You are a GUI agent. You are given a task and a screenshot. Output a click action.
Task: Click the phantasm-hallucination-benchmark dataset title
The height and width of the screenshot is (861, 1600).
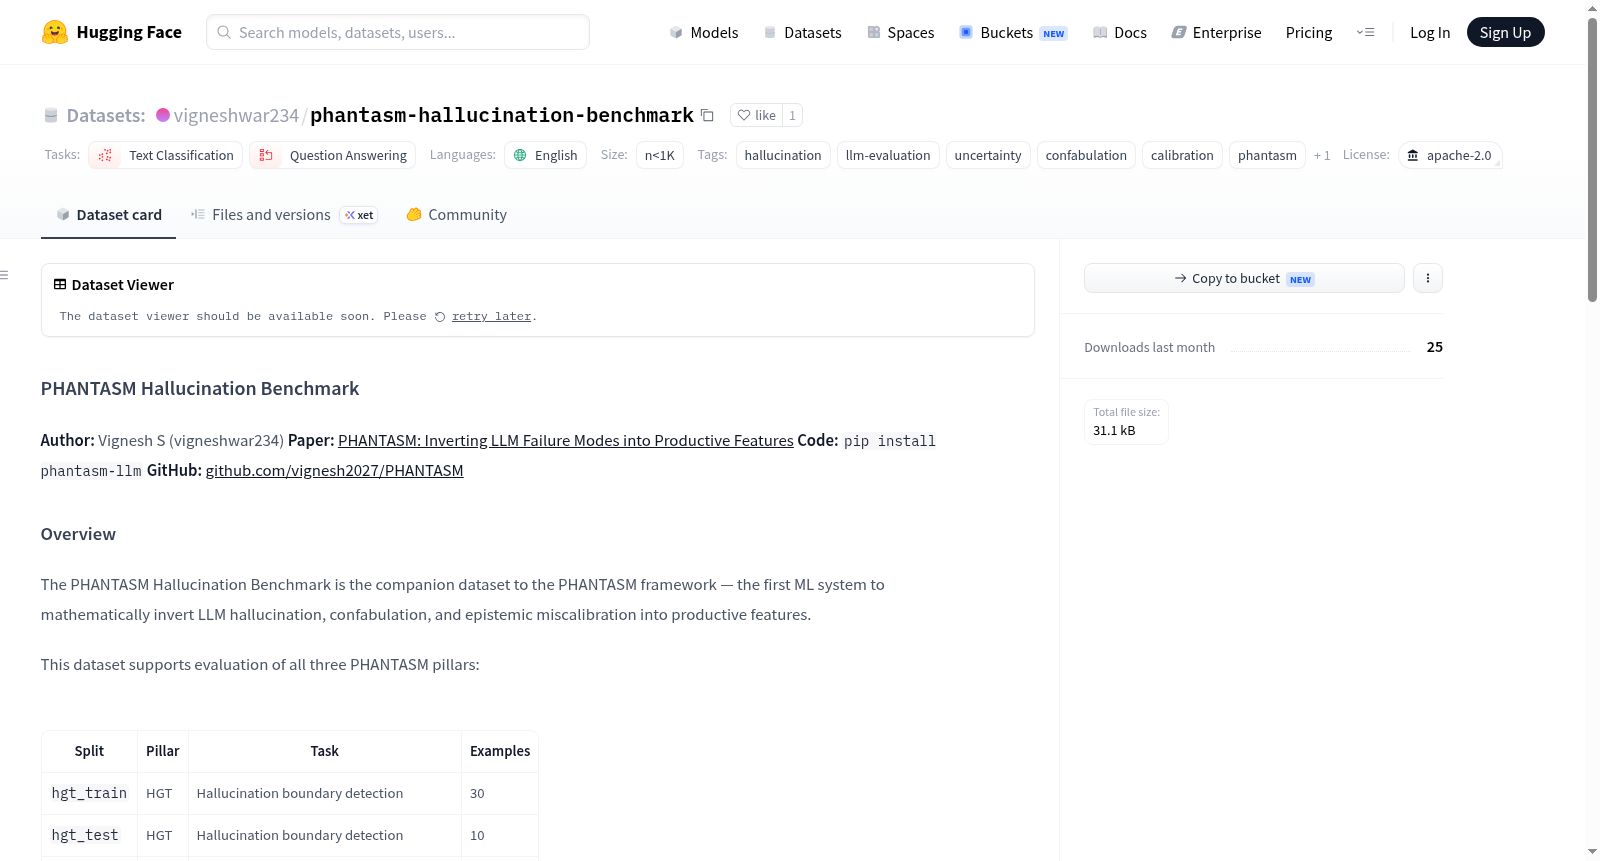tap(502, 115)
